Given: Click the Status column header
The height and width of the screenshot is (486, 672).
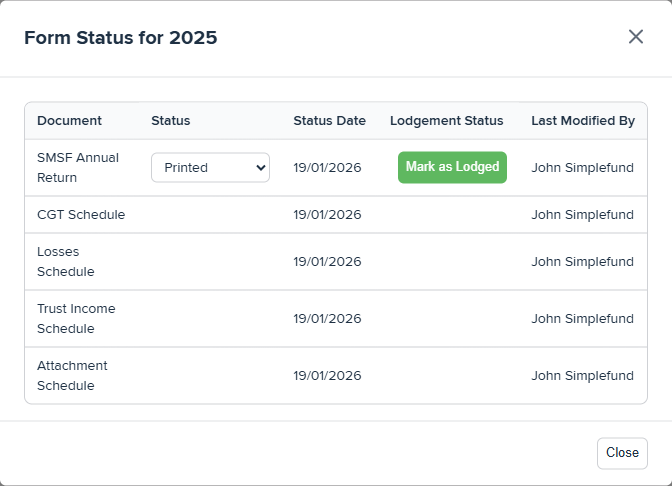Looking at the screenshot, I should pos(171,121).
